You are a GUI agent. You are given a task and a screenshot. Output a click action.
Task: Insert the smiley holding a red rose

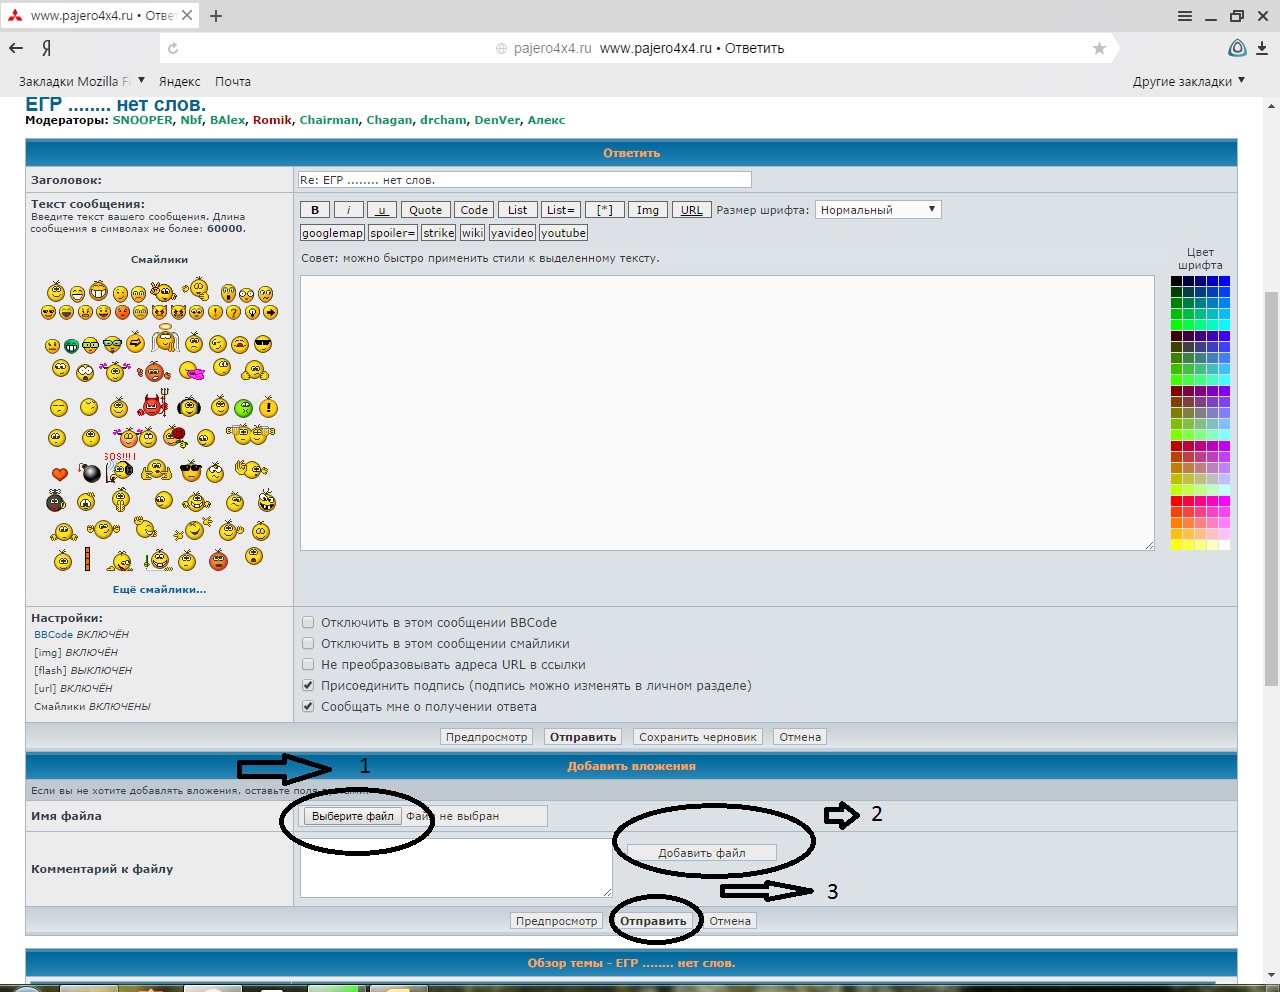pyautogui.click(x=176, y=436)
